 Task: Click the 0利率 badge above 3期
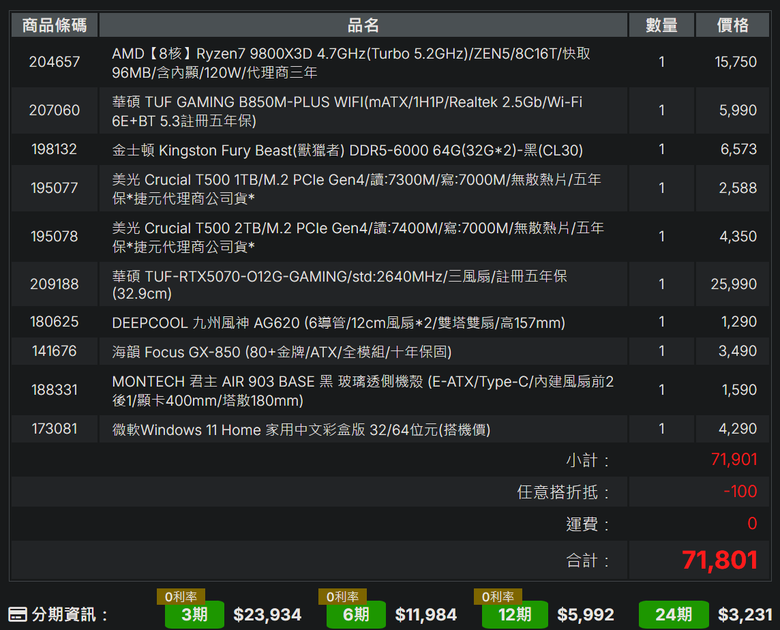[x=181, y=596]
